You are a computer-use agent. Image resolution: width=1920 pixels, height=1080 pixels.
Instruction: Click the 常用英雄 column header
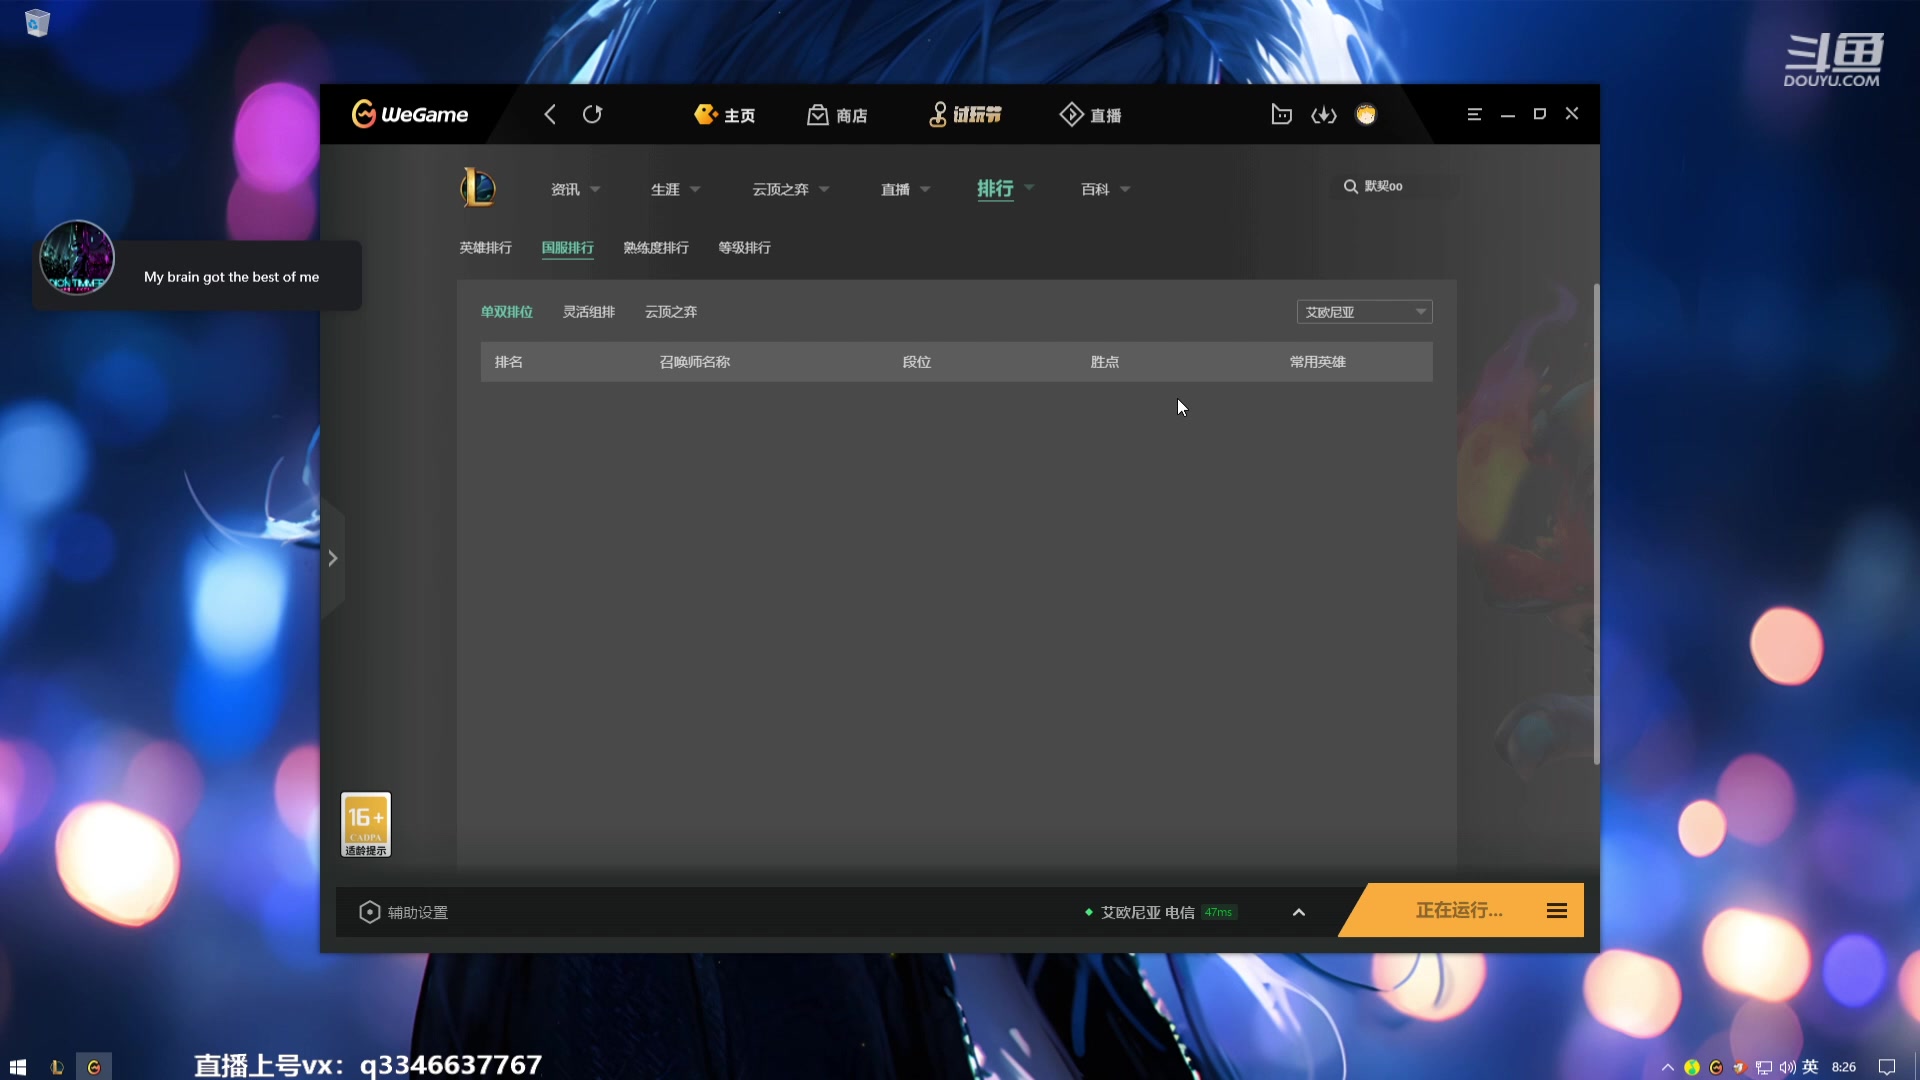1317,362
